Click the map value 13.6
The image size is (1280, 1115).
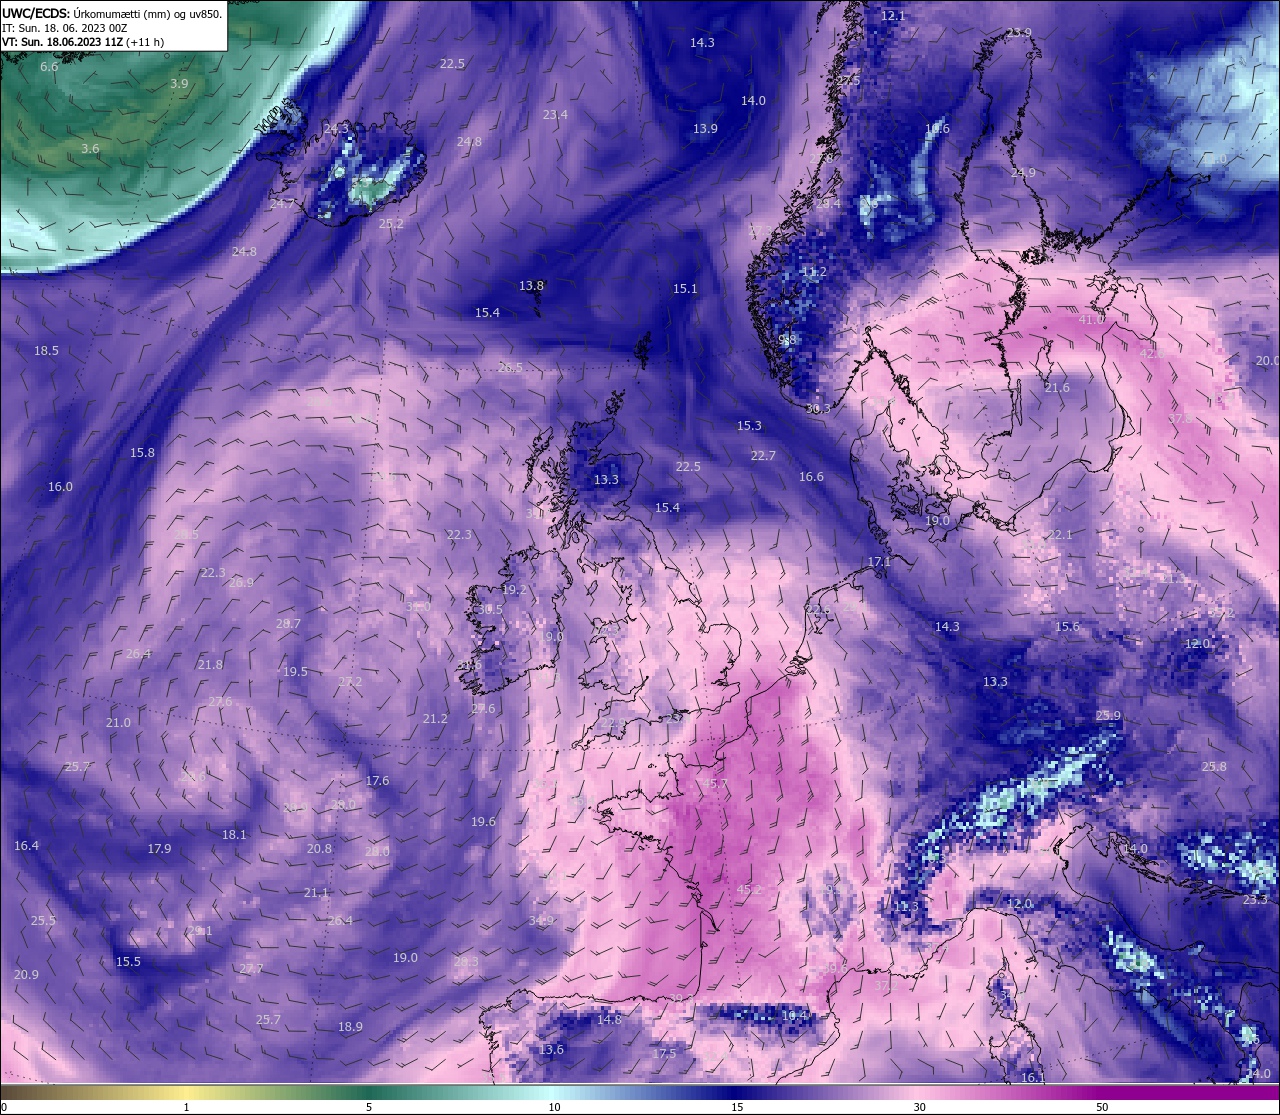pyautogui.click(x=551, y=1050)
